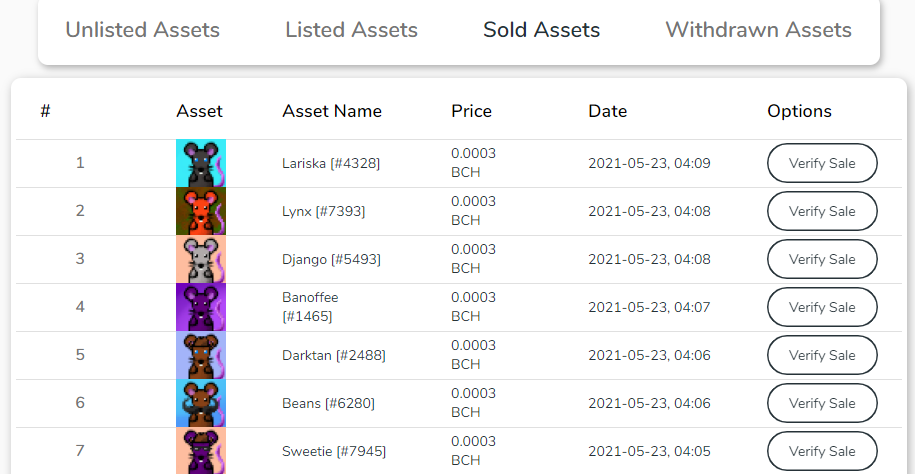Click the Darktan rat thumbnail
Screen dimensions: 915x474
[201, 355]
